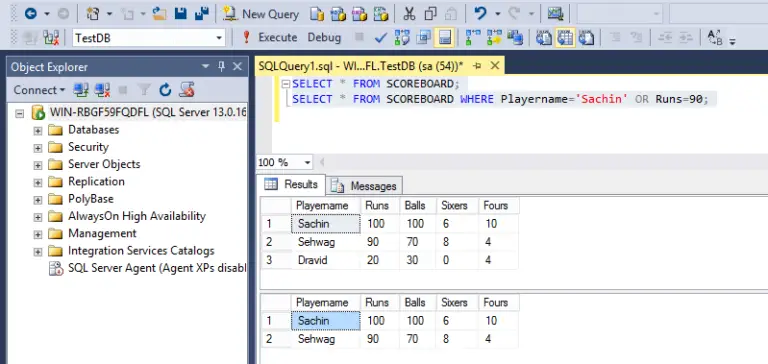This screenshot has height=364, width=768.
Task: Select the SQLQuery1.sql document tab
Action: [x=360, y=66]
